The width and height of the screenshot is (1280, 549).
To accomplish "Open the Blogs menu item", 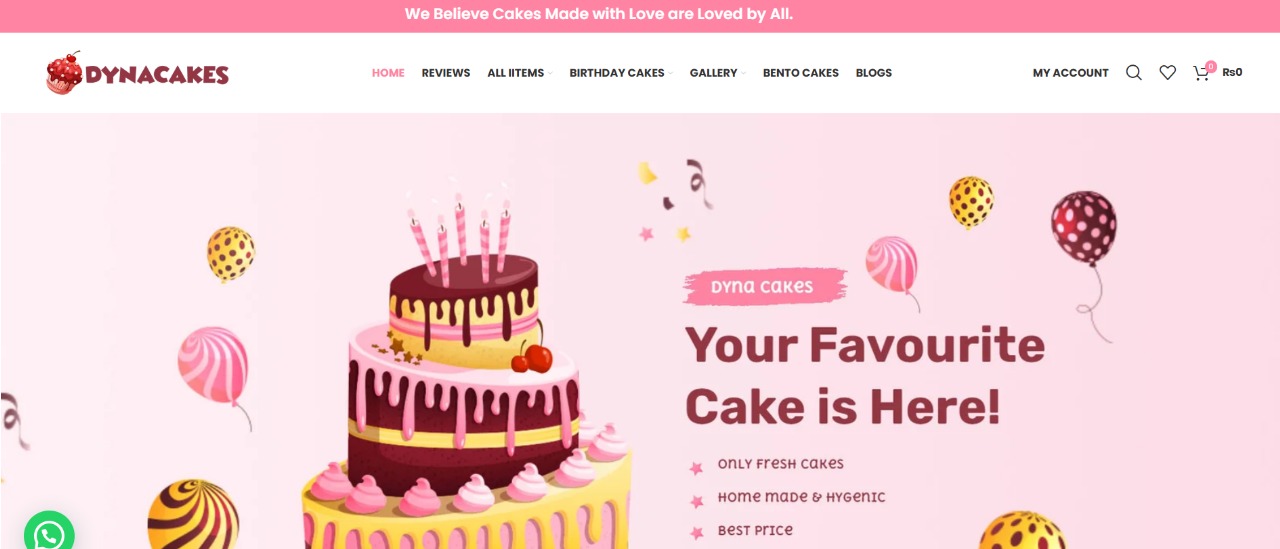I will pyautogui.click(x=874, y=73).
